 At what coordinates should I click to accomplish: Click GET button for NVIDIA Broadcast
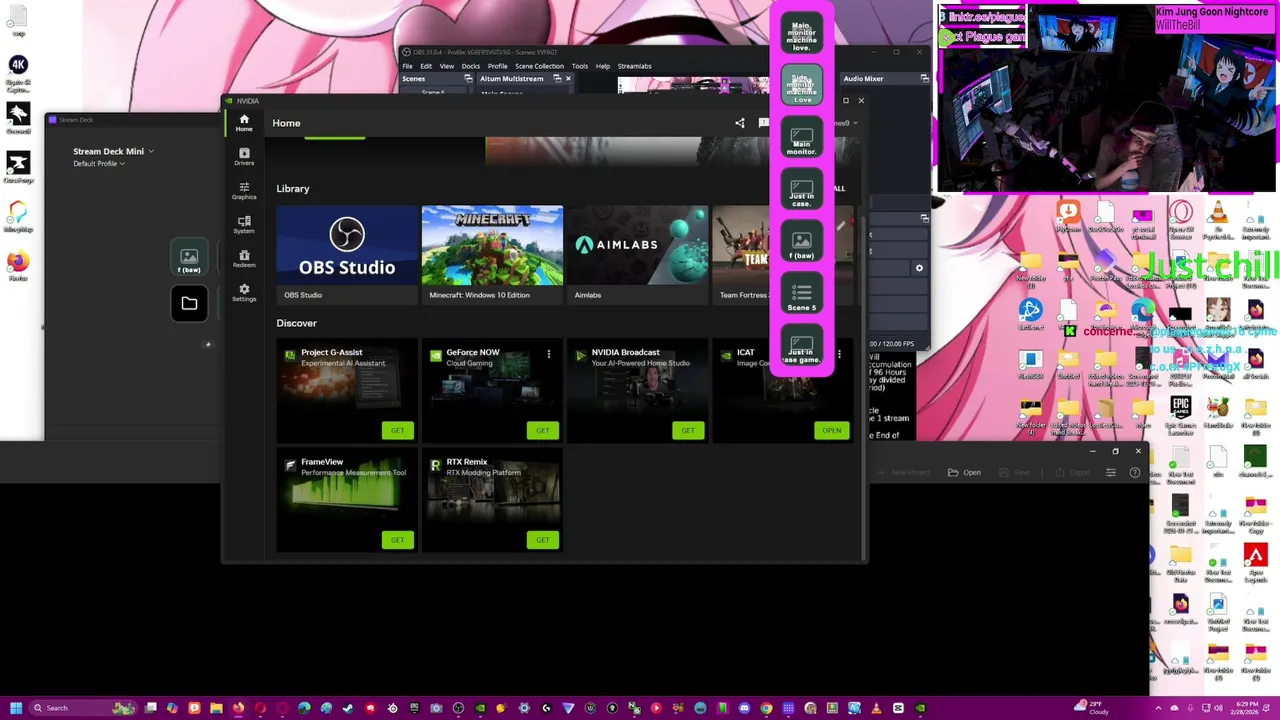click(687, 430)
